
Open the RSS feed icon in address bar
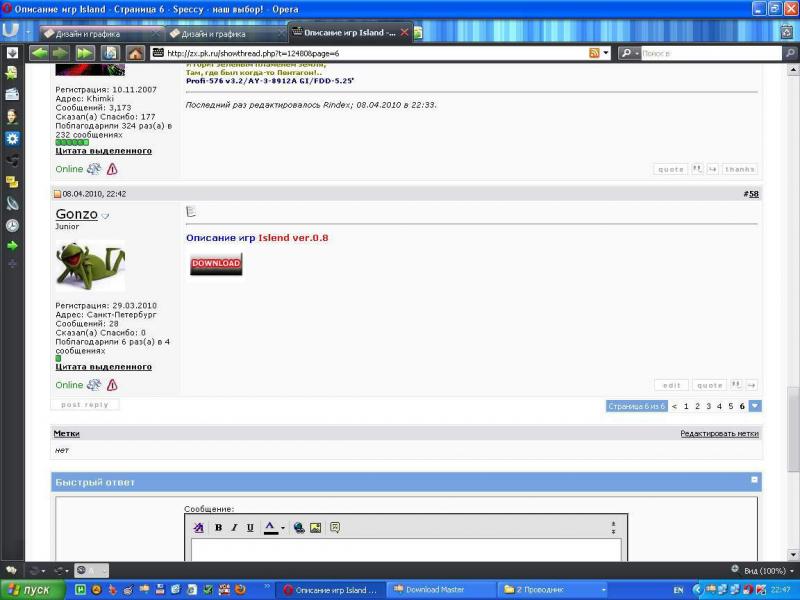pyautogui.click(x=595, y=53)
